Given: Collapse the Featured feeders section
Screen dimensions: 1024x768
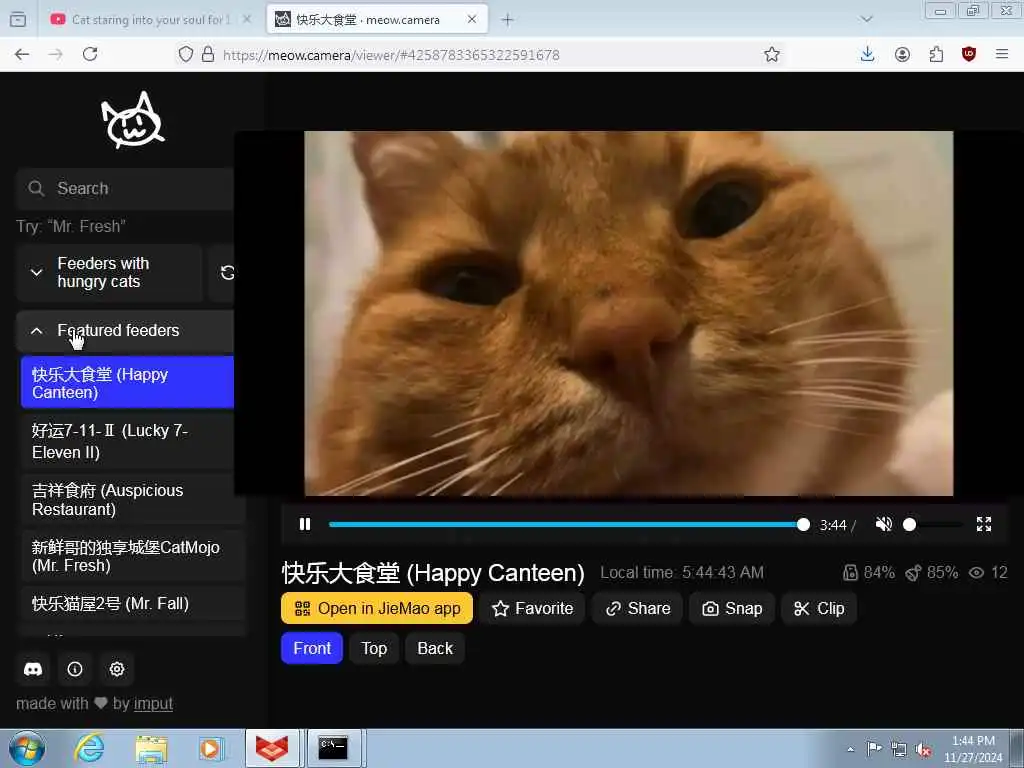Looking at the screenshot, I should pyautogui.click(x=125, y=331).
